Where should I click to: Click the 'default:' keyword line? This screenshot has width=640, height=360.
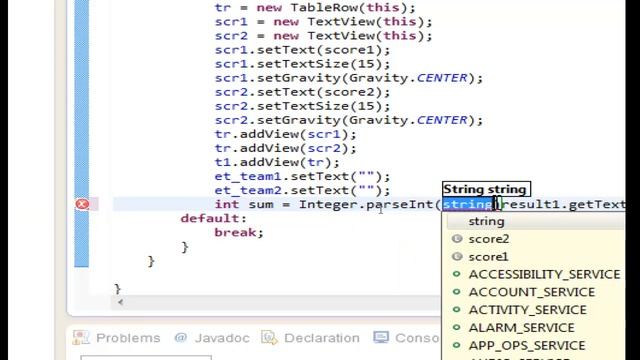point(214,218)
